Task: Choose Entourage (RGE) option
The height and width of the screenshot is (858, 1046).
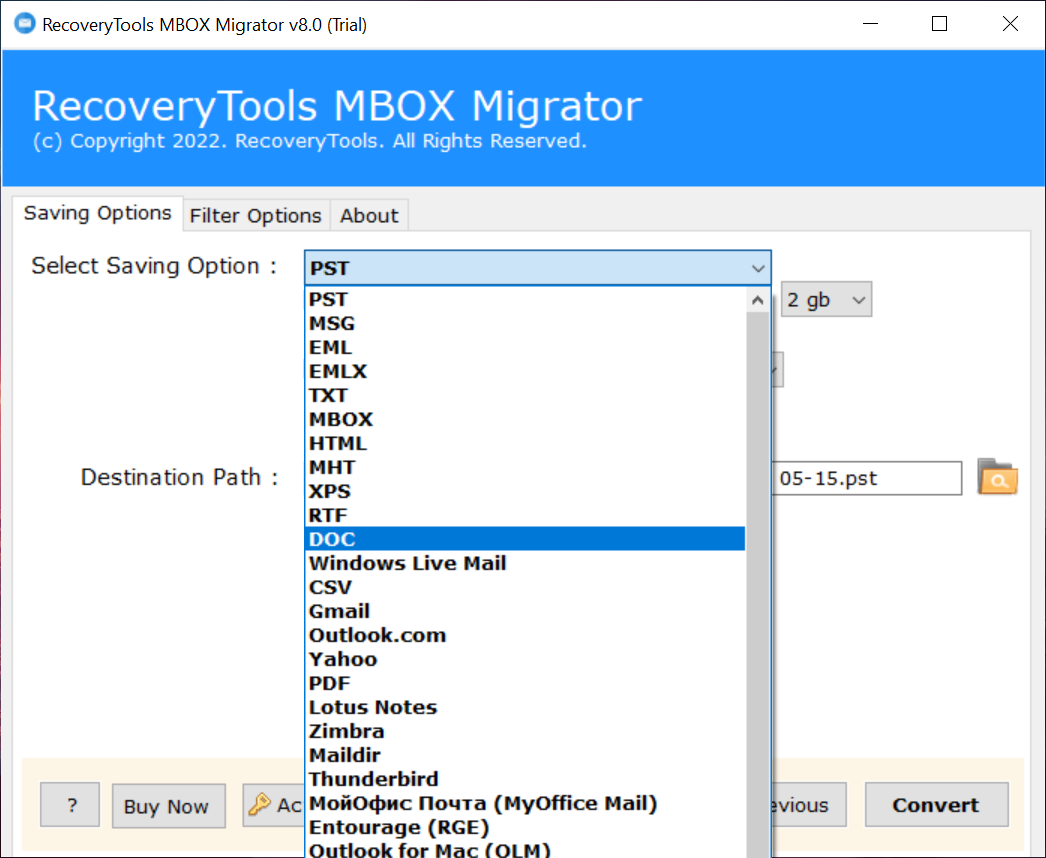Action: point(525,828)
